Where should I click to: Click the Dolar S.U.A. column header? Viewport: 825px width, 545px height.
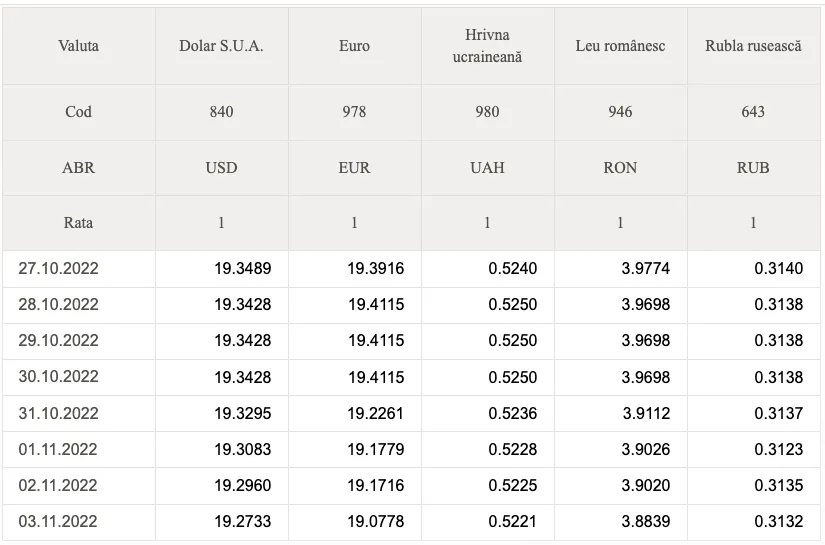pos(222,46)
